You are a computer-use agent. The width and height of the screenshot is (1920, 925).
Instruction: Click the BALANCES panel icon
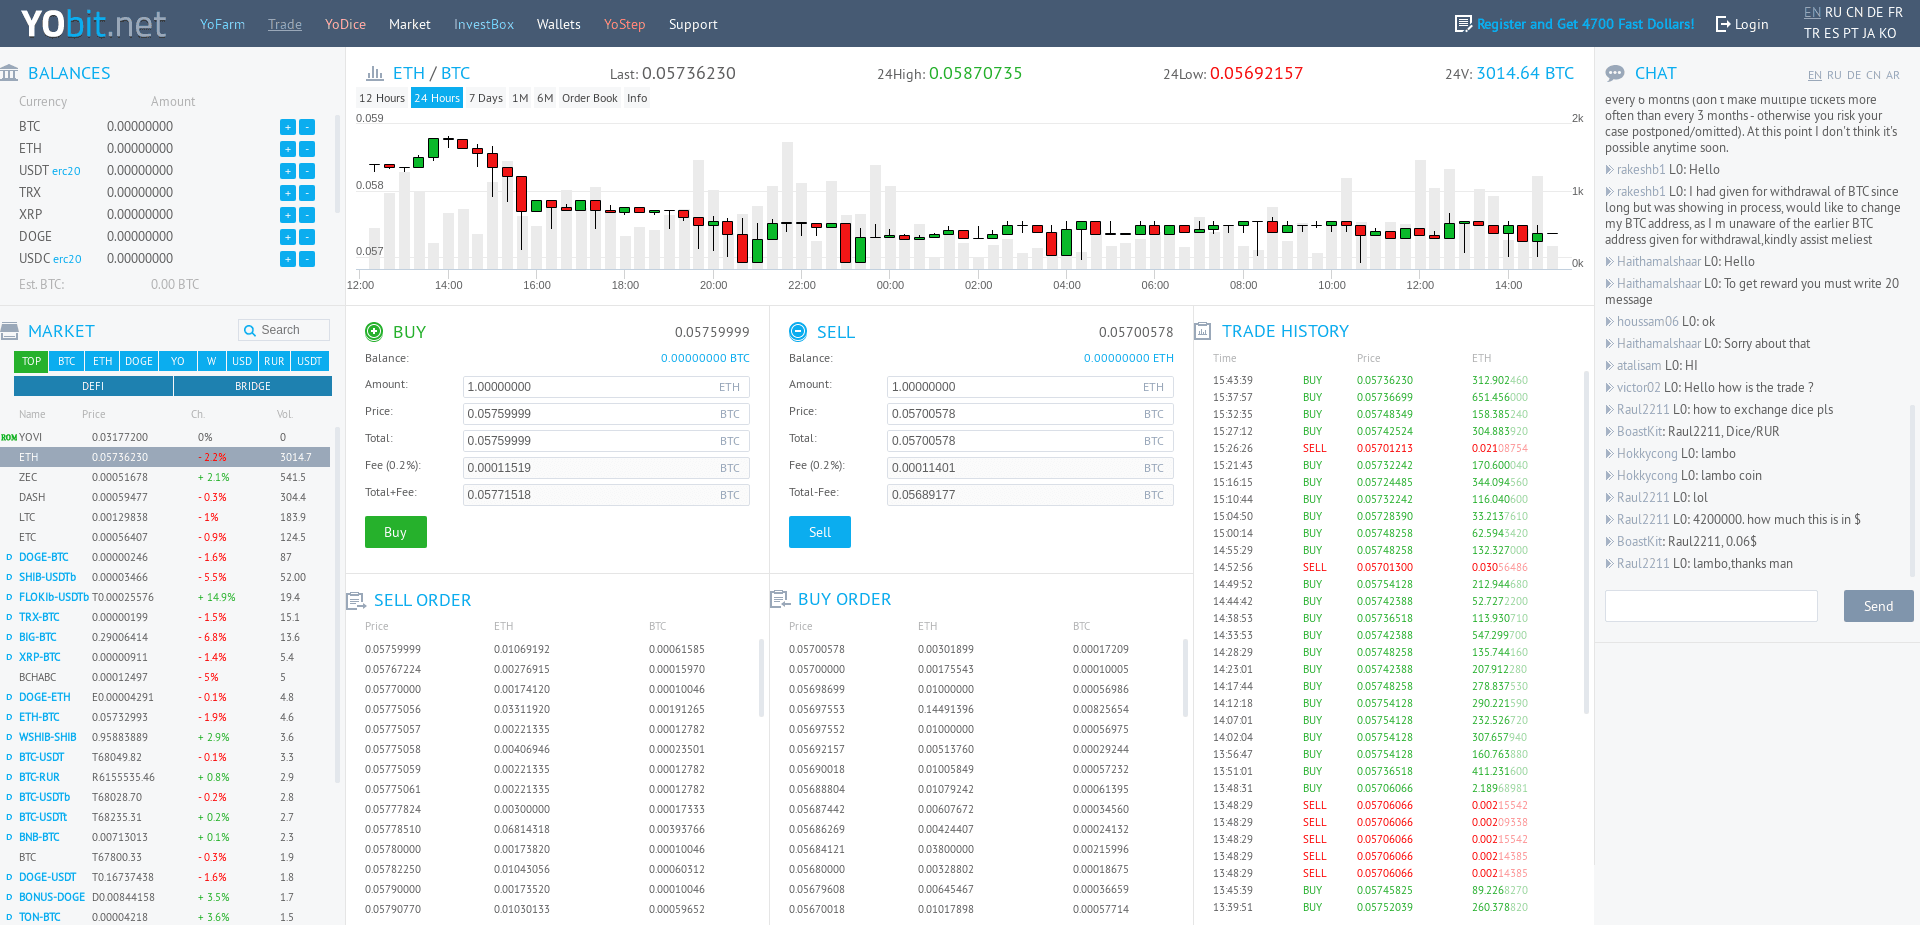tap(11, 72)
